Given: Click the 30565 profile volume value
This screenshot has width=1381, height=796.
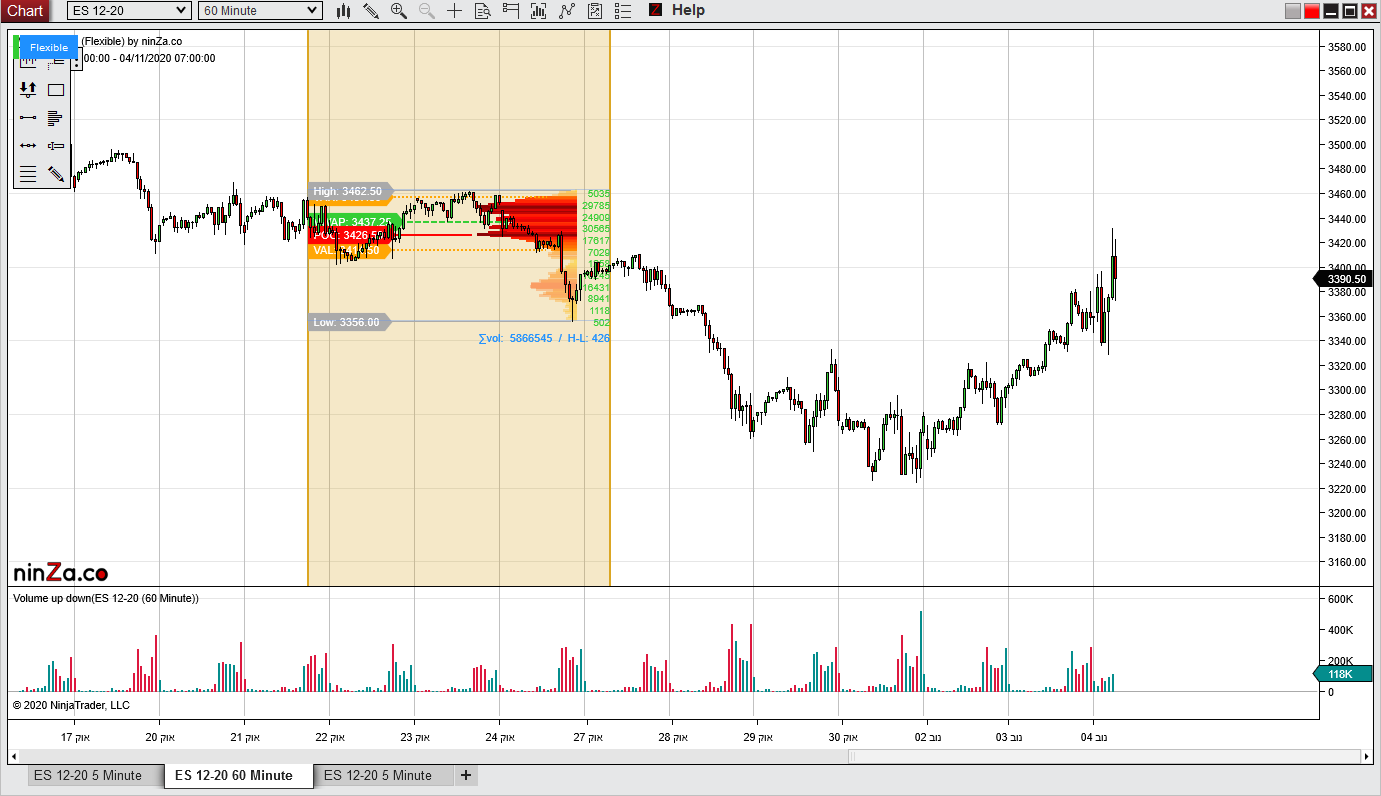Looking at the screenshot, I should point(596,229).
